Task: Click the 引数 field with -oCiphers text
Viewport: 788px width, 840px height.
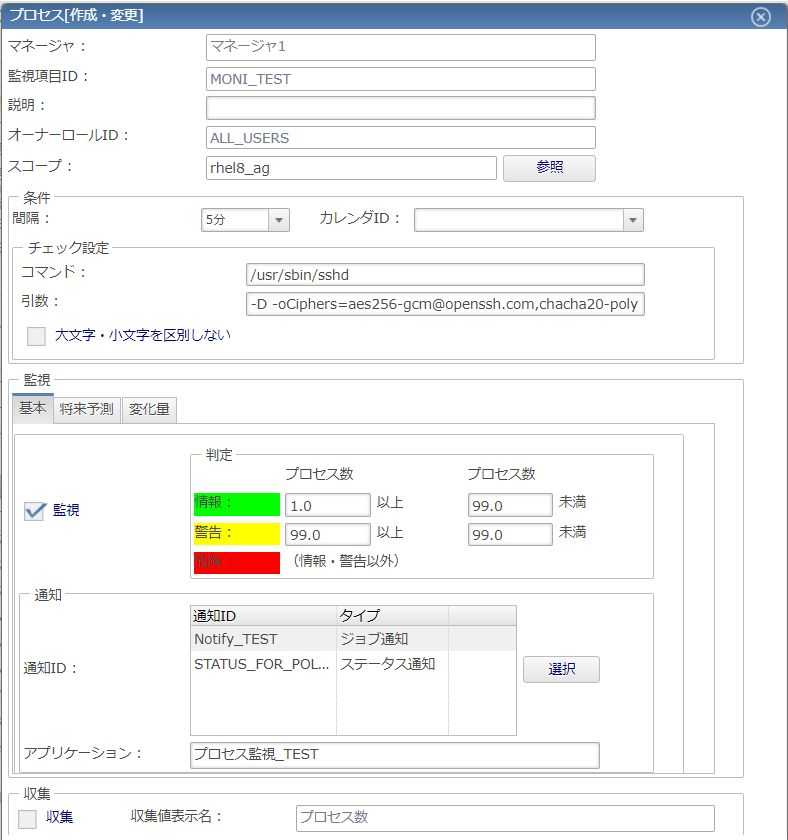Action: [x=445, y=304]
